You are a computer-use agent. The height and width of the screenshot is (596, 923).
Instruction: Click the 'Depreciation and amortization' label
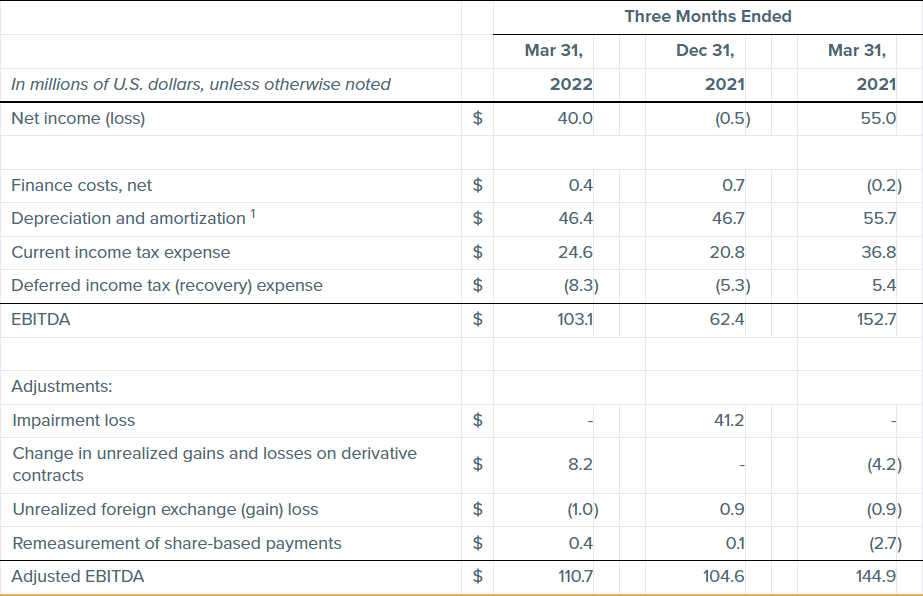click(128, 218)
